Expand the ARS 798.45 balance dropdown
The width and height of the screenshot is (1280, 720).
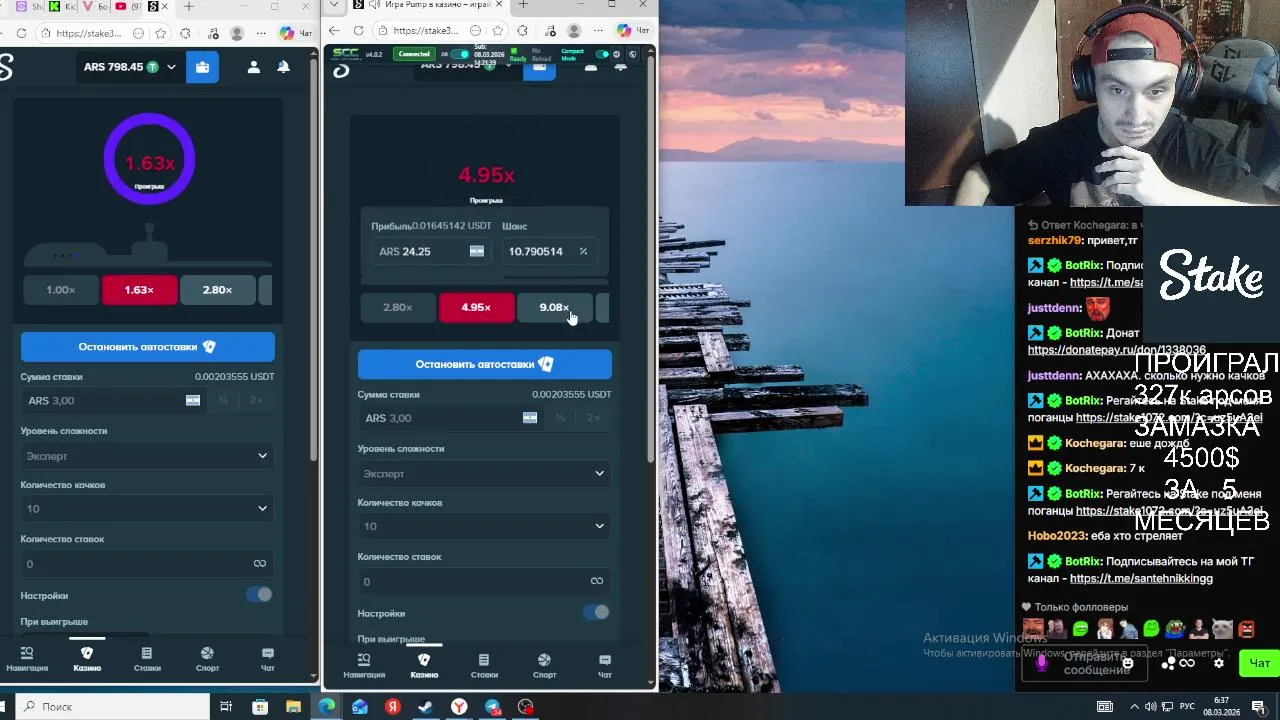130,67
